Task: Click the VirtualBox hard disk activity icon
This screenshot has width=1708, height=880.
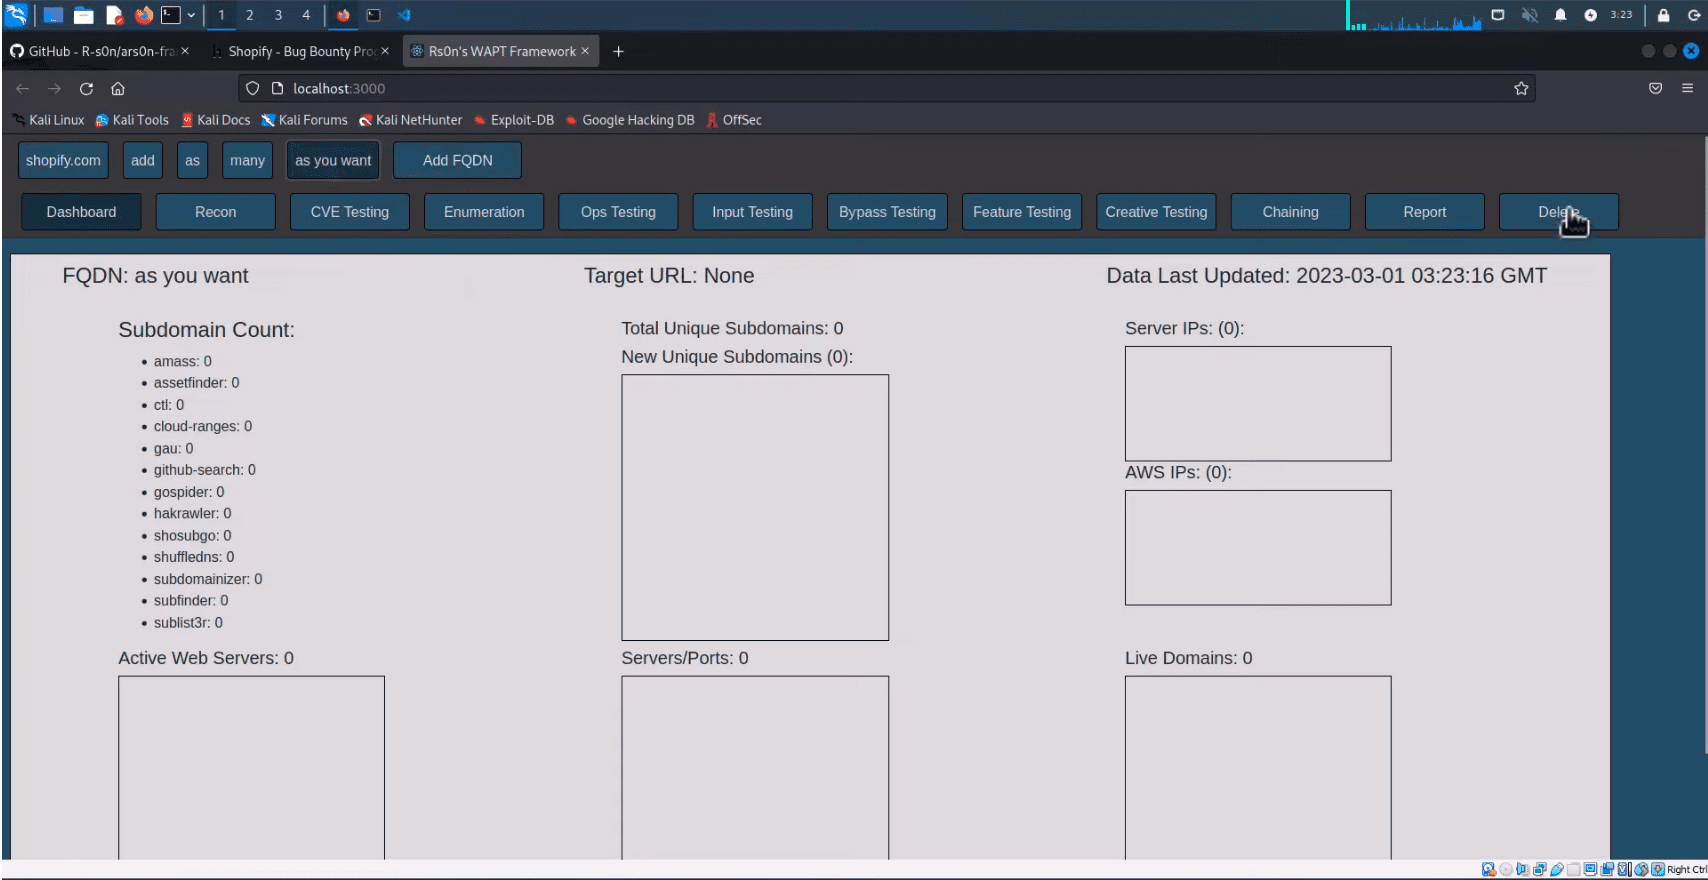Action: tap(1489, 869)
